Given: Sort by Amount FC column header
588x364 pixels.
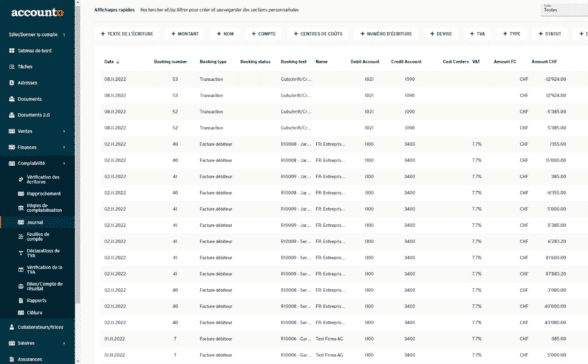Looking at the screenshot, I should pos(505,61).
